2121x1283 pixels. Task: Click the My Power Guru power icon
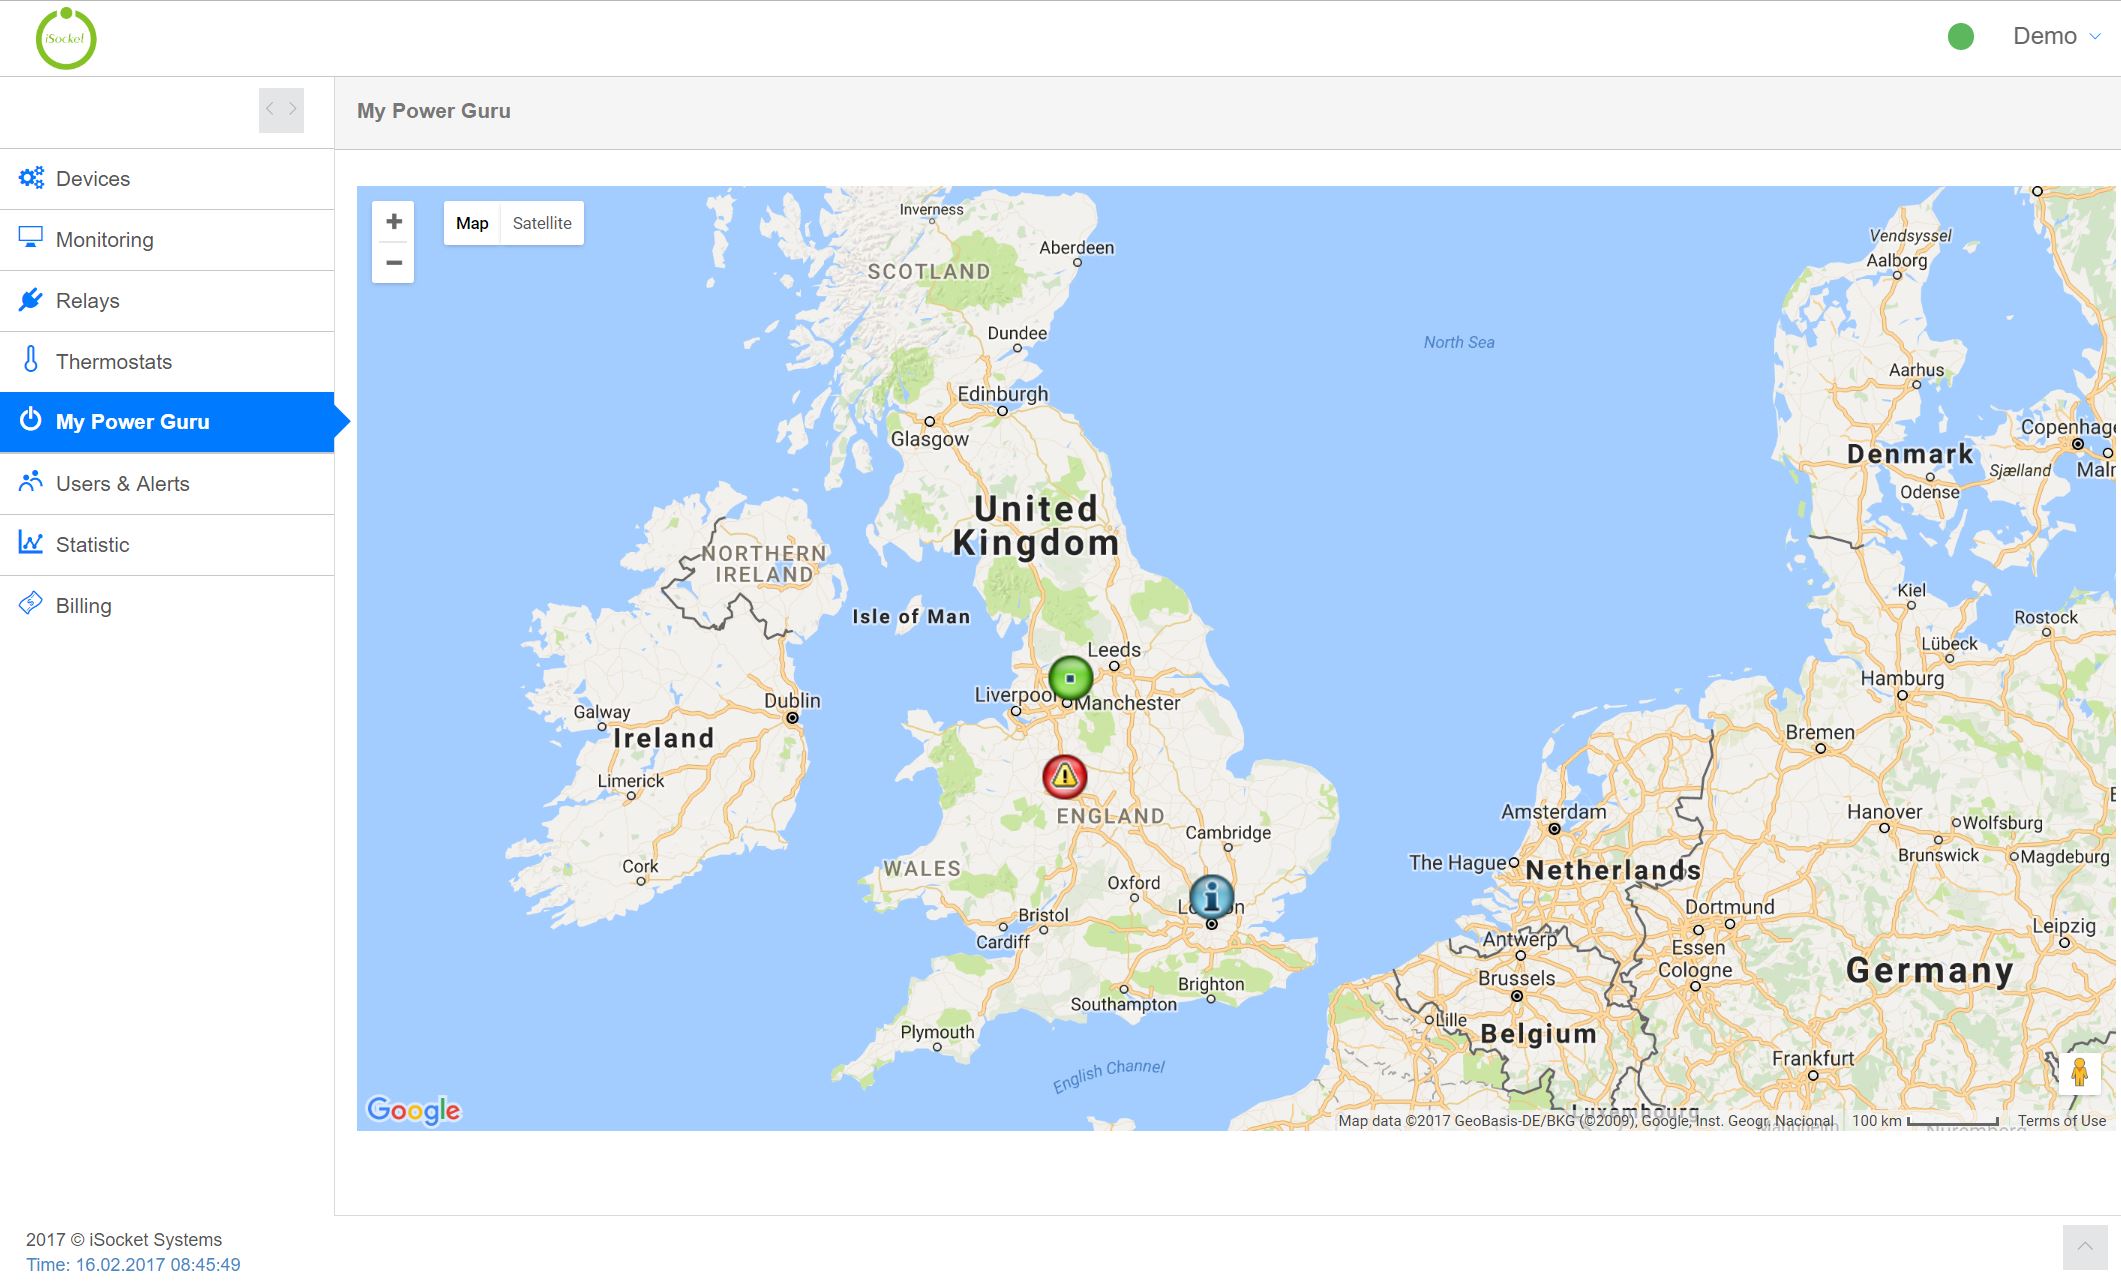point(31,421)
